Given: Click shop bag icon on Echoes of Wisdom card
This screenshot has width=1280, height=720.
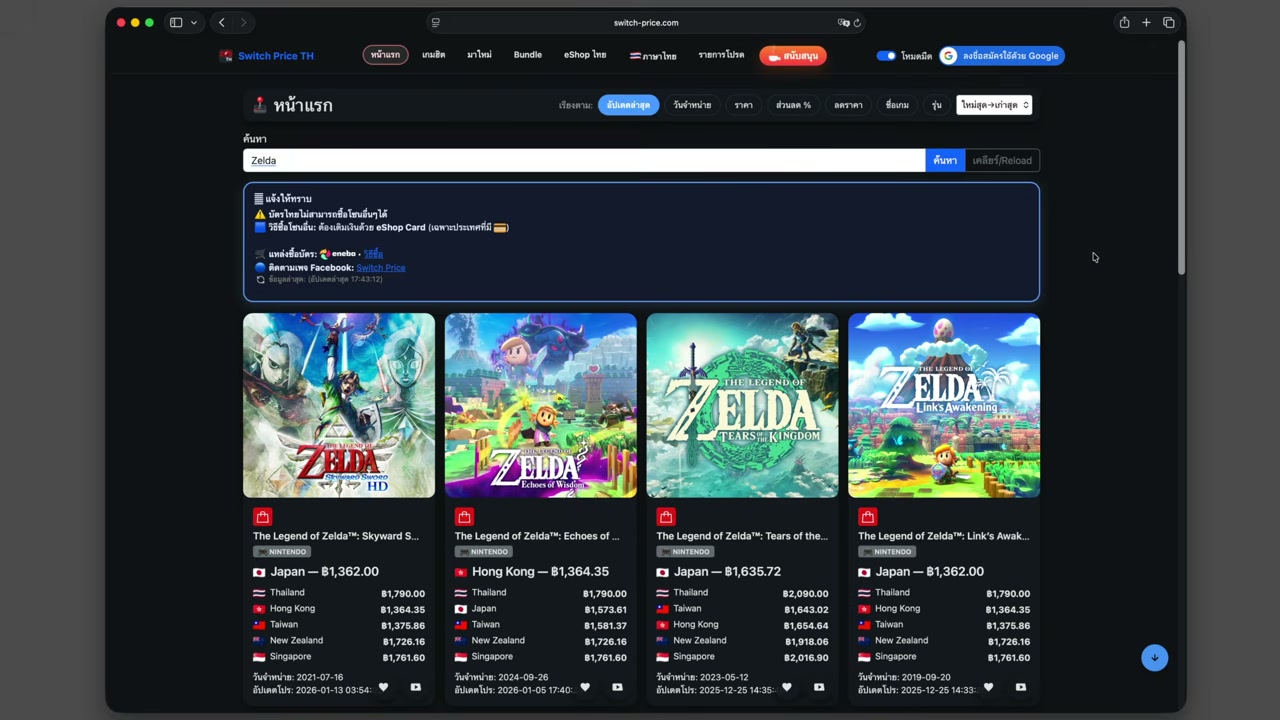Looking at the screenshot, I should tap(464, 516).
